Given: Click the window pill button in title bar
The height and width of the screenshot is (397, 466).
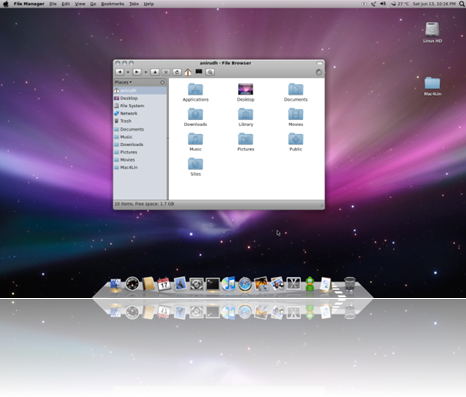Looking at the screenshot, I should [319, 63].
